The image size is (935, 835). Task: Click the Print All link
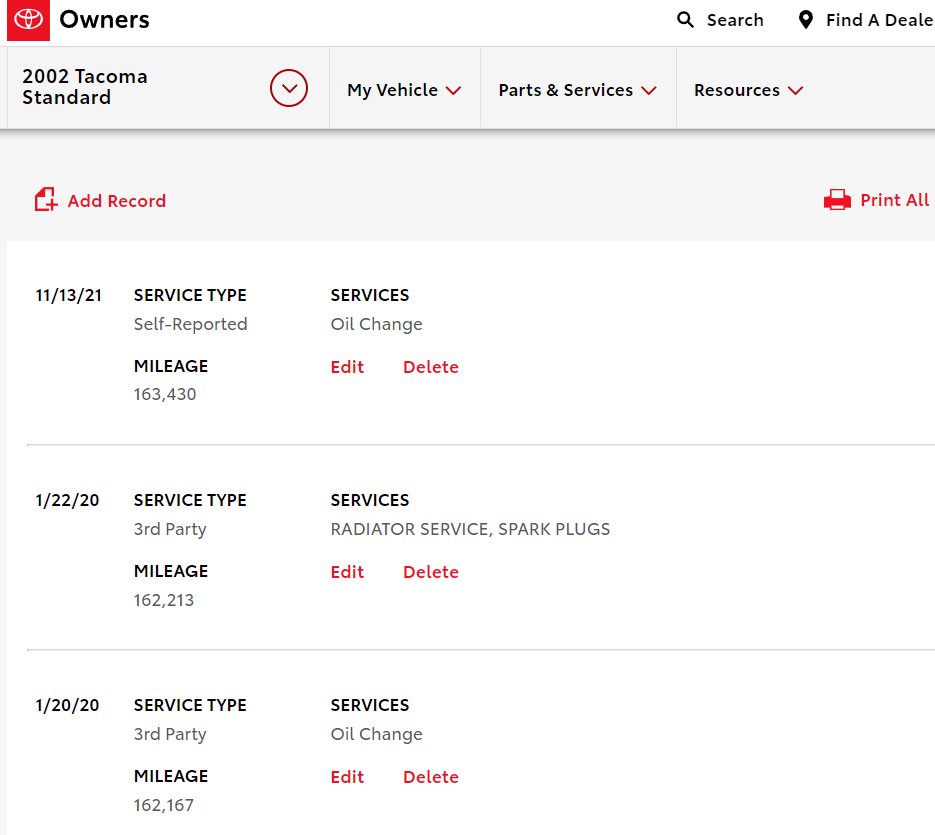click(894, 200)
